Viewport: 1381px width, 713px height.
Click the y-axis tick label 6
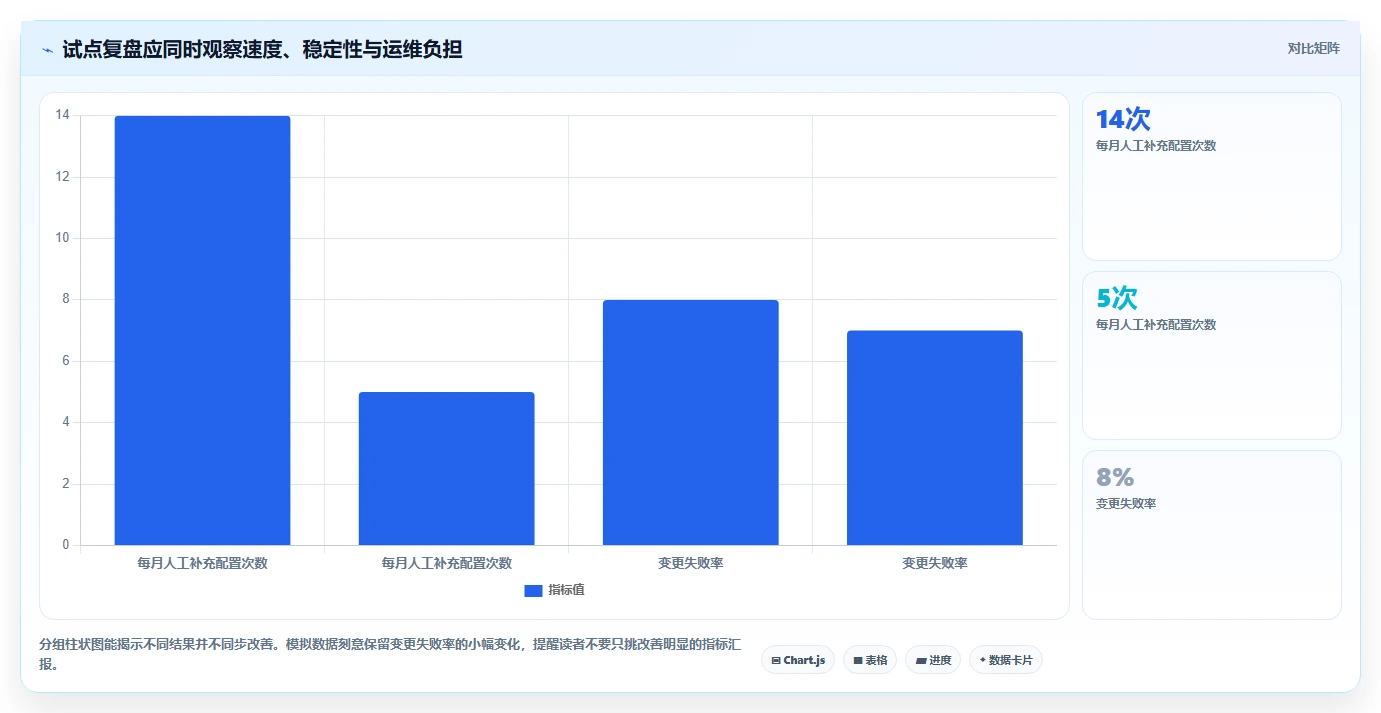click(66, 361)
